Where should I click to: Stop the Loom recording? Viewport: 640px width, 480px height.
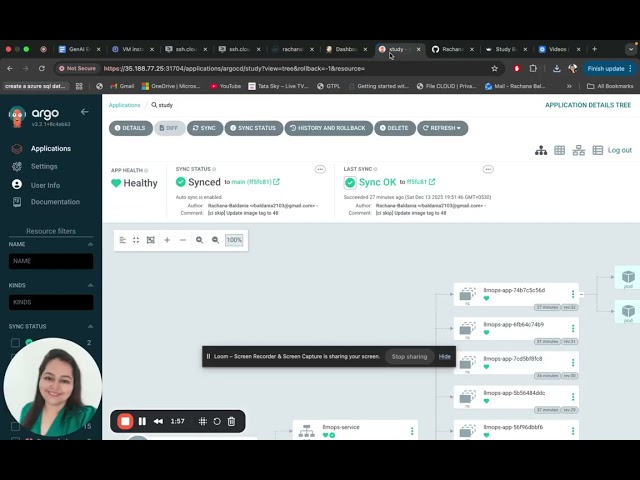pyautogui.click(x=125, y=421)
